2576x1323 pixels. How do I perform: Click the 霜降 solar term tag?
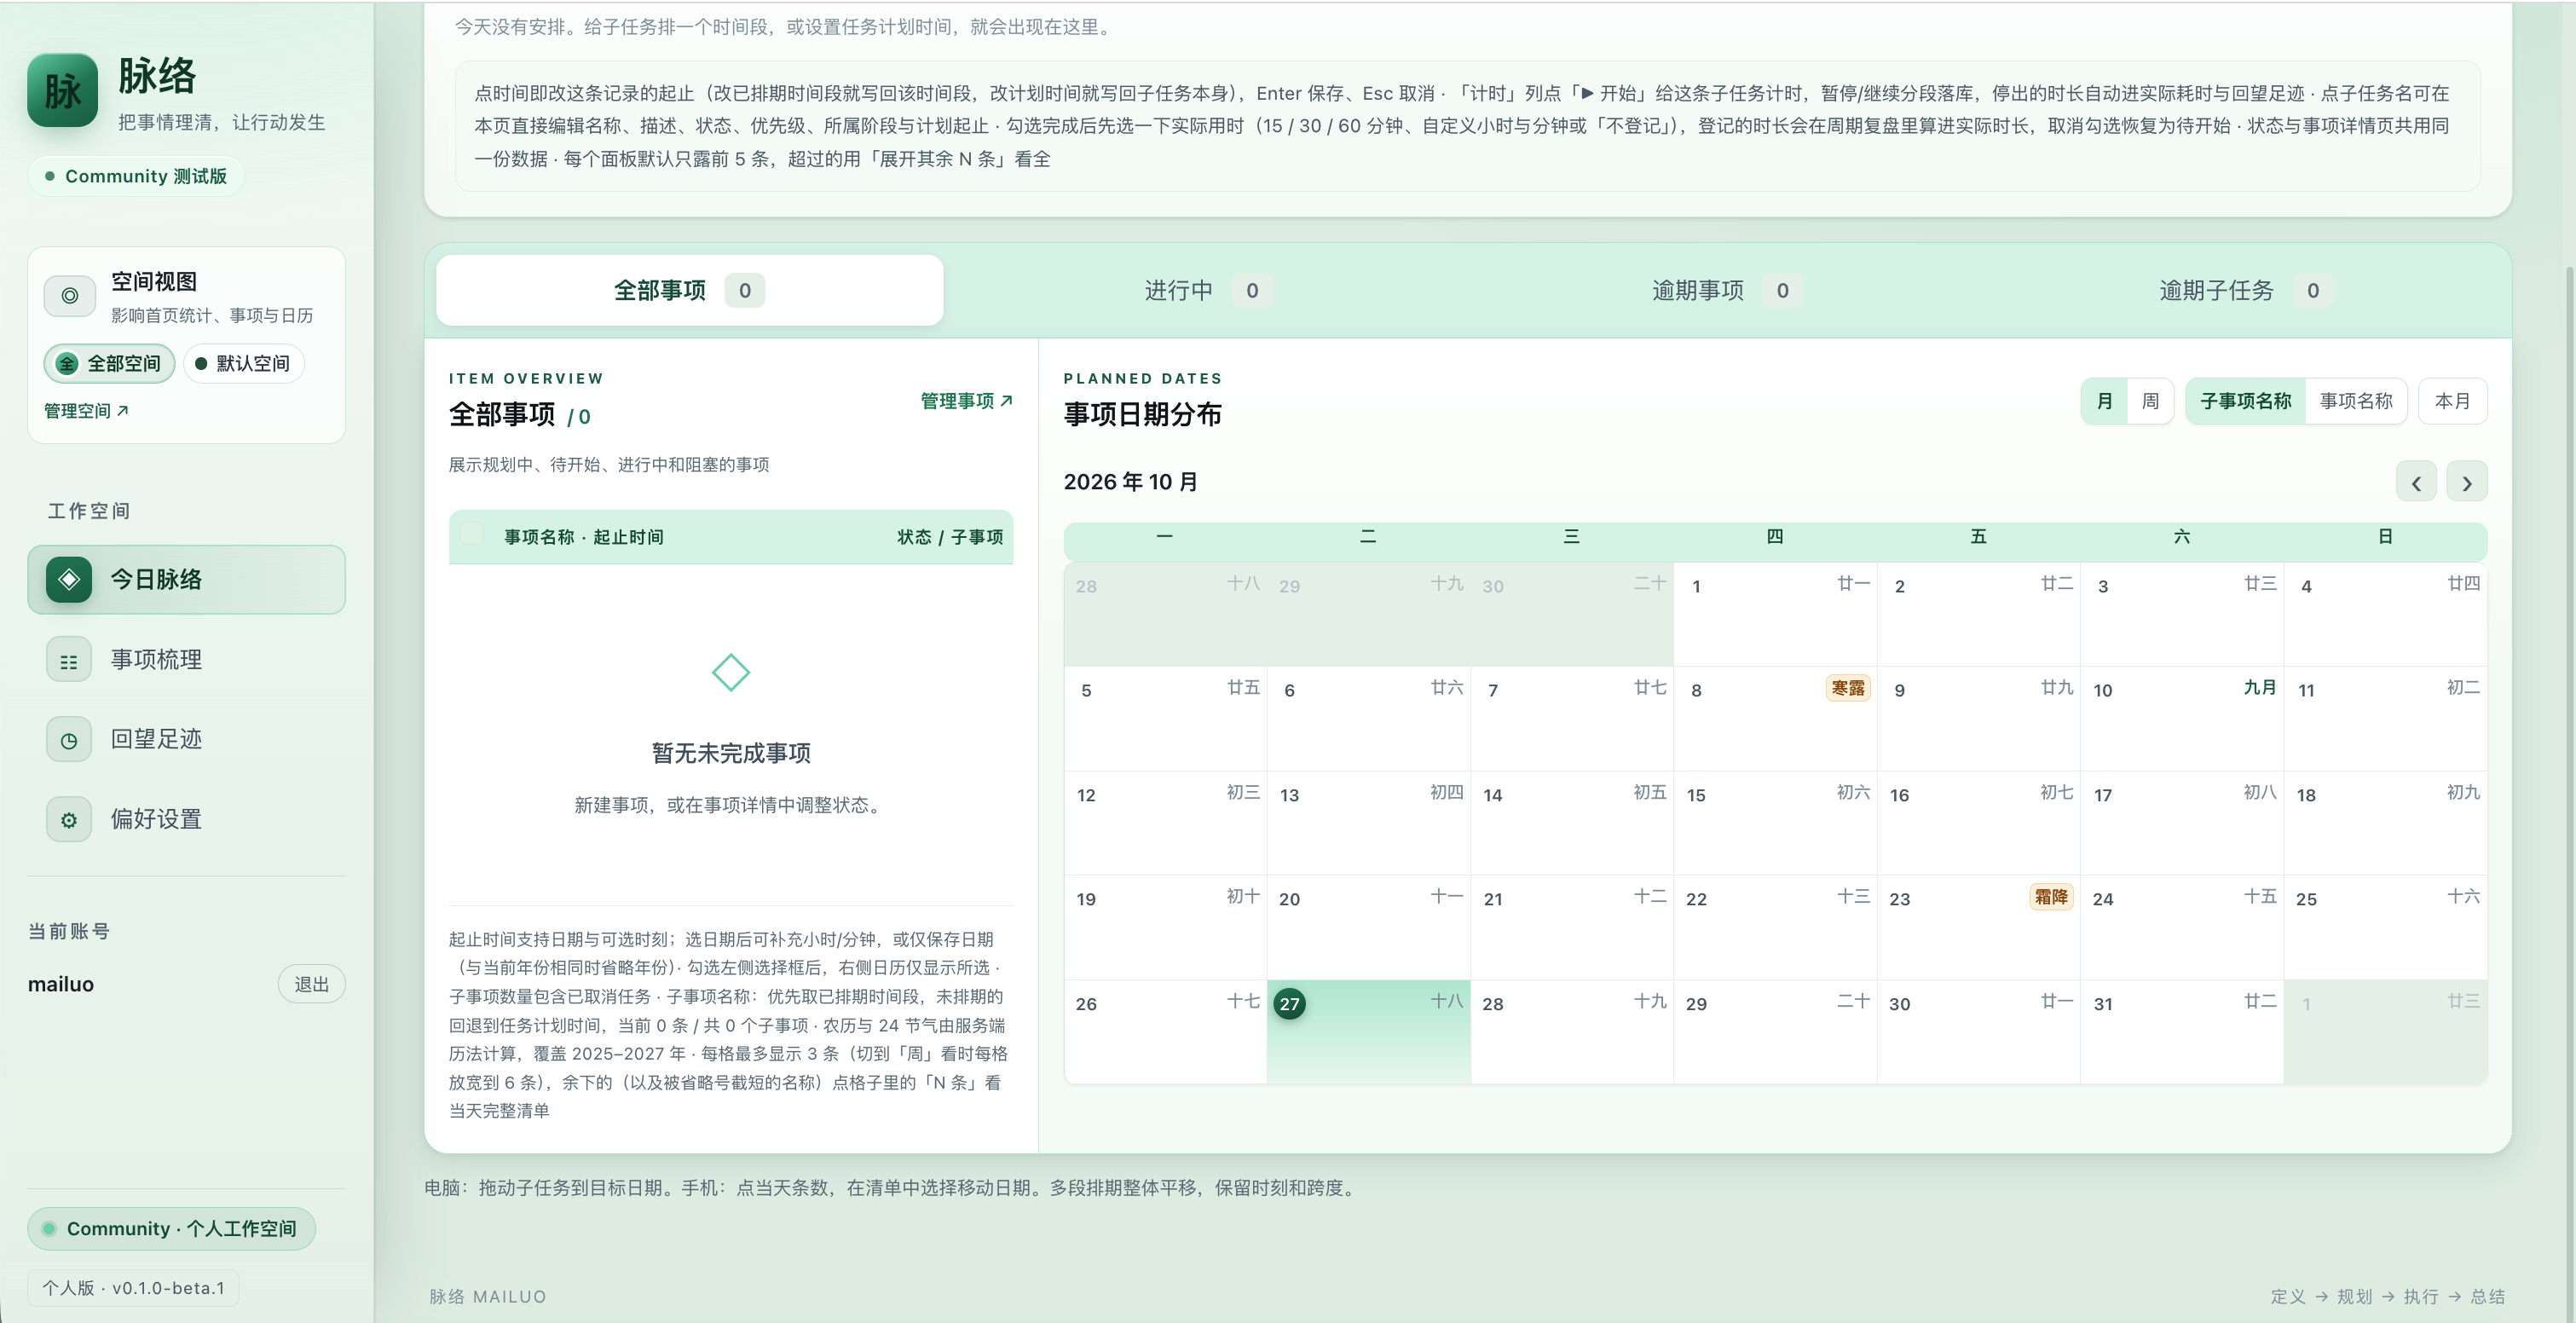click(x=2051, y=897)
